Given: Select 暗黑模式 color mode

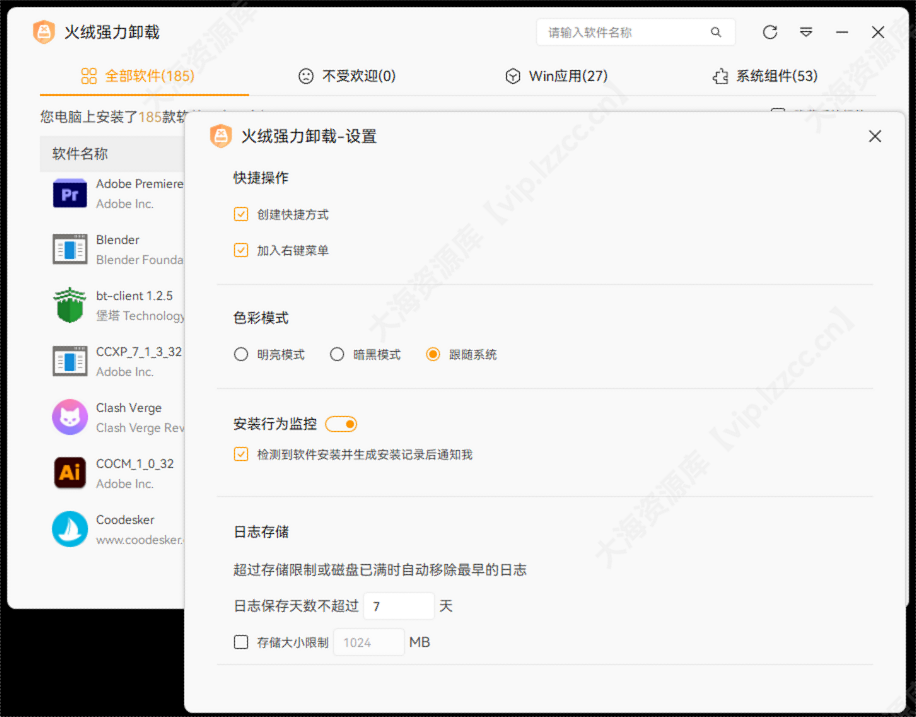Looking at the screenshot, I should (x=337, y=355).
